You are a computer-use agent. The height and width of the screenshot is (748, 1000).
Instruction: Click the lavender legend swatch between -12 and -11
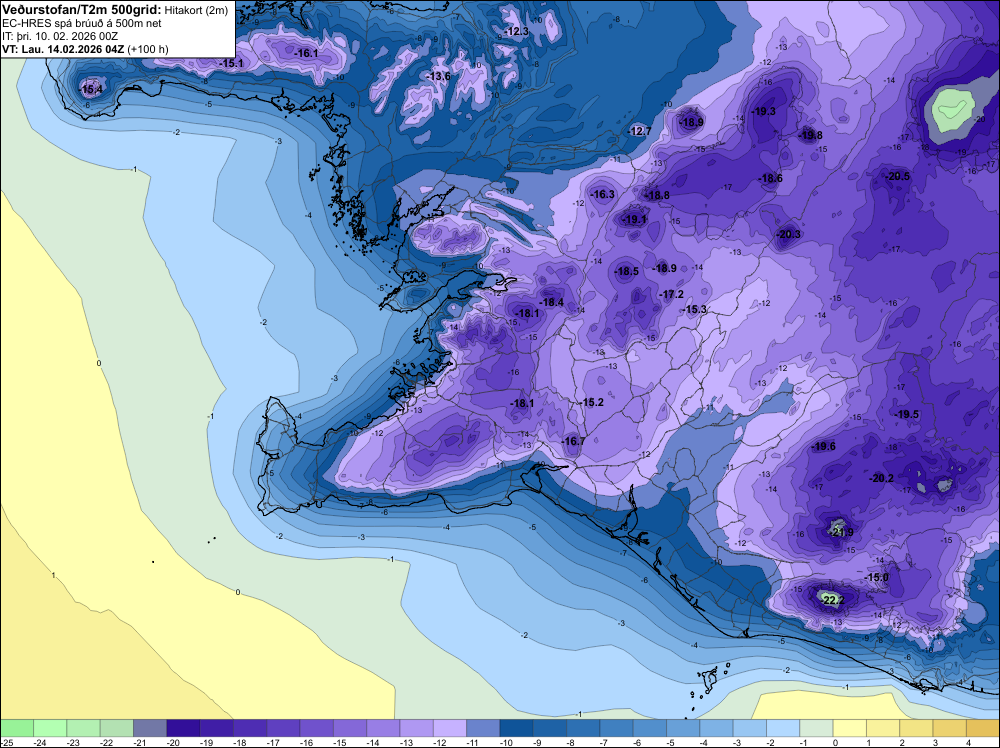pos(450,728)
